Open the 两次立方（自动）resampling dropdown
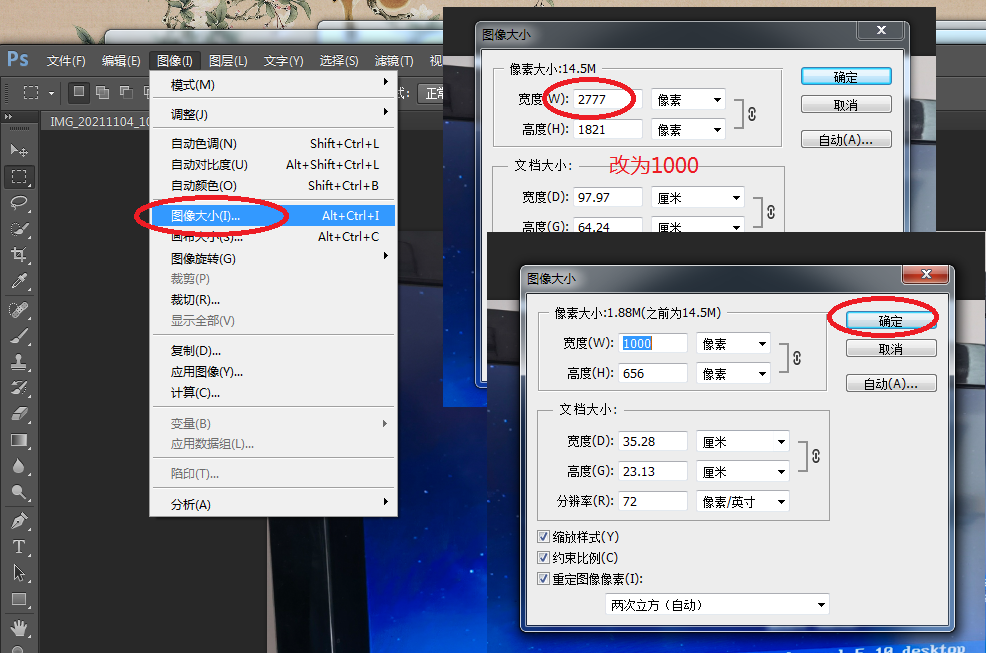986x653 pixels. 717,605
